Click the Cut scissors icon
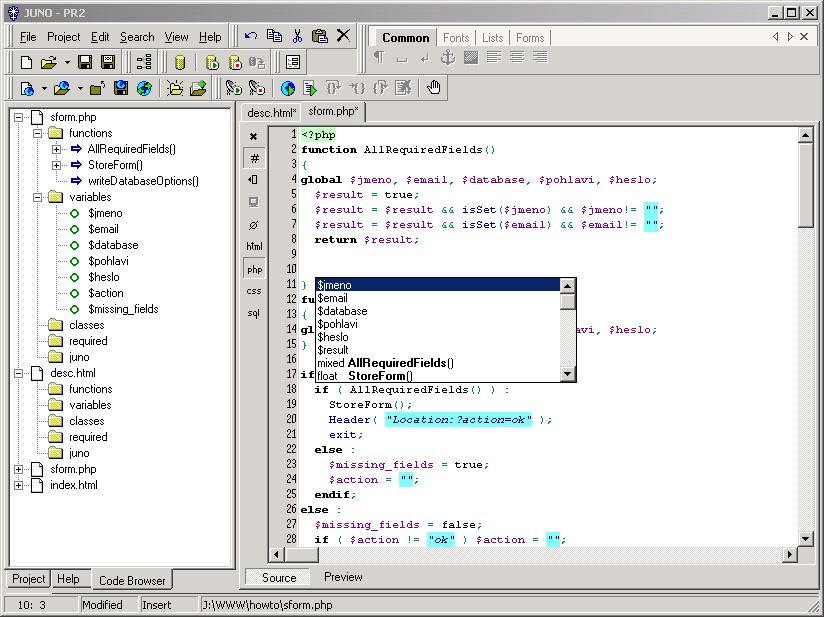This screenshot has height=617, width=824. pos(297,37)
